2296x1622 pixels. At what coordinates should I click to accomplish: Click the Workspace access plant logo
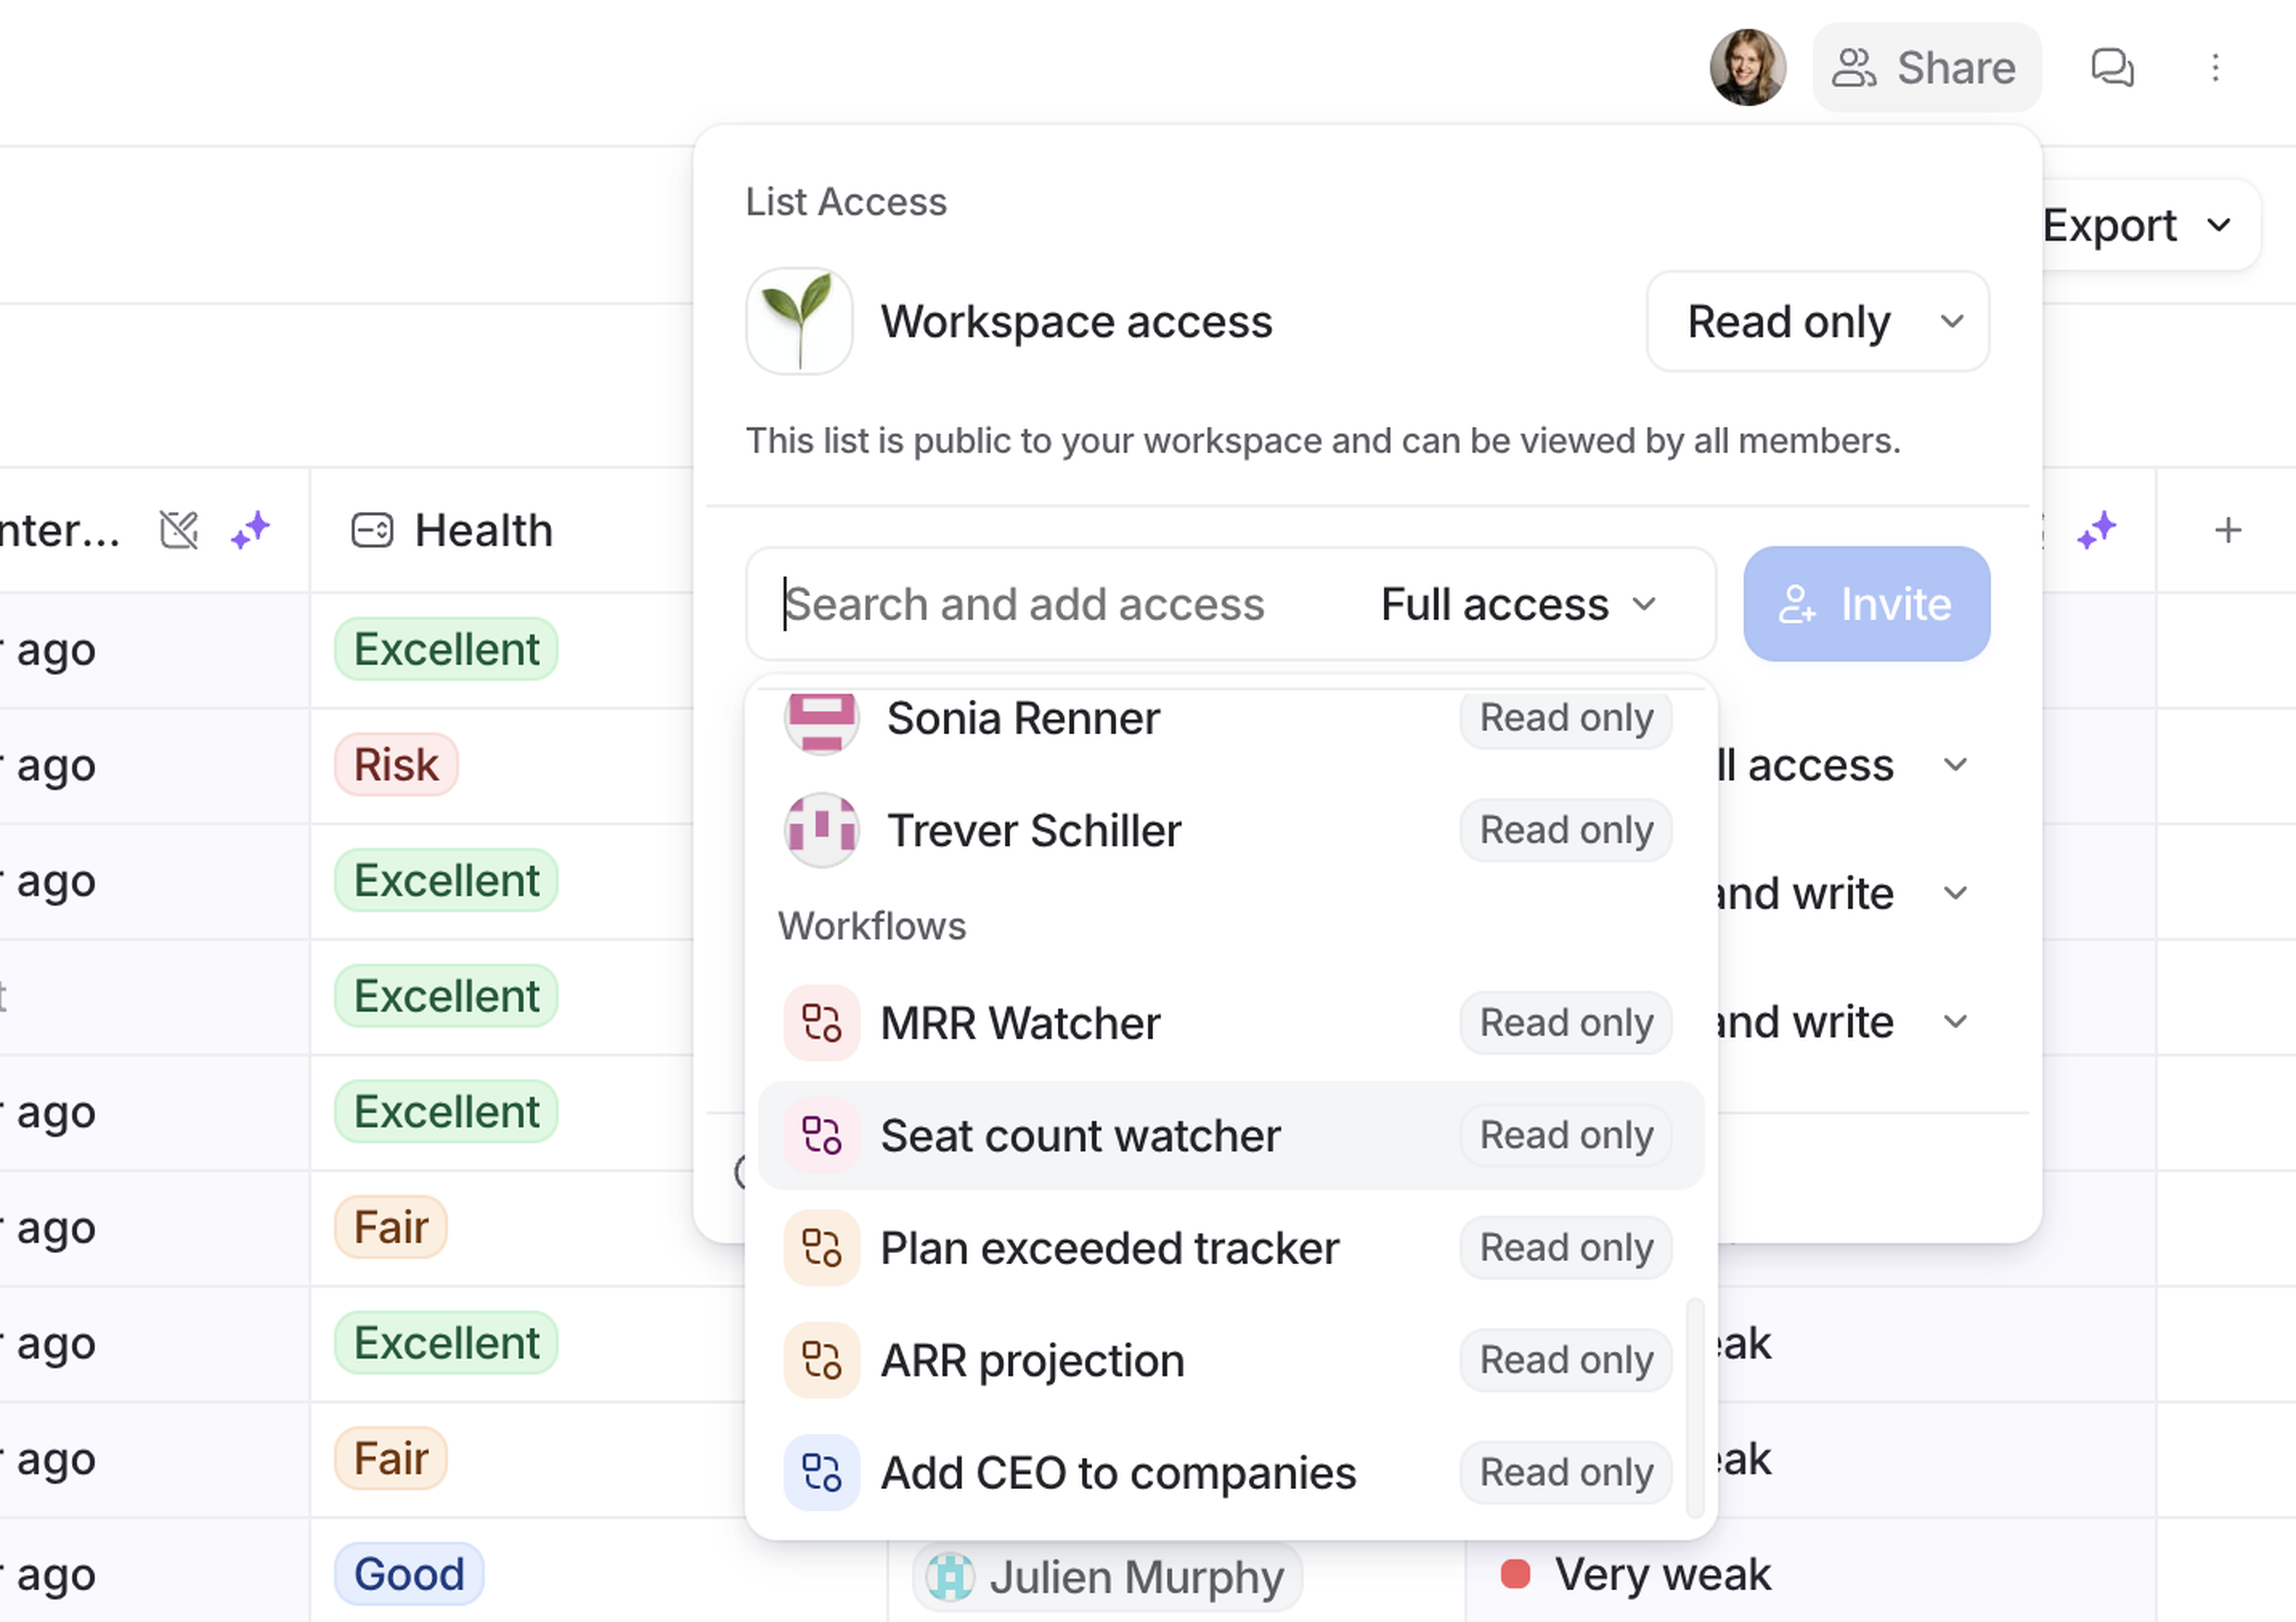799,321
